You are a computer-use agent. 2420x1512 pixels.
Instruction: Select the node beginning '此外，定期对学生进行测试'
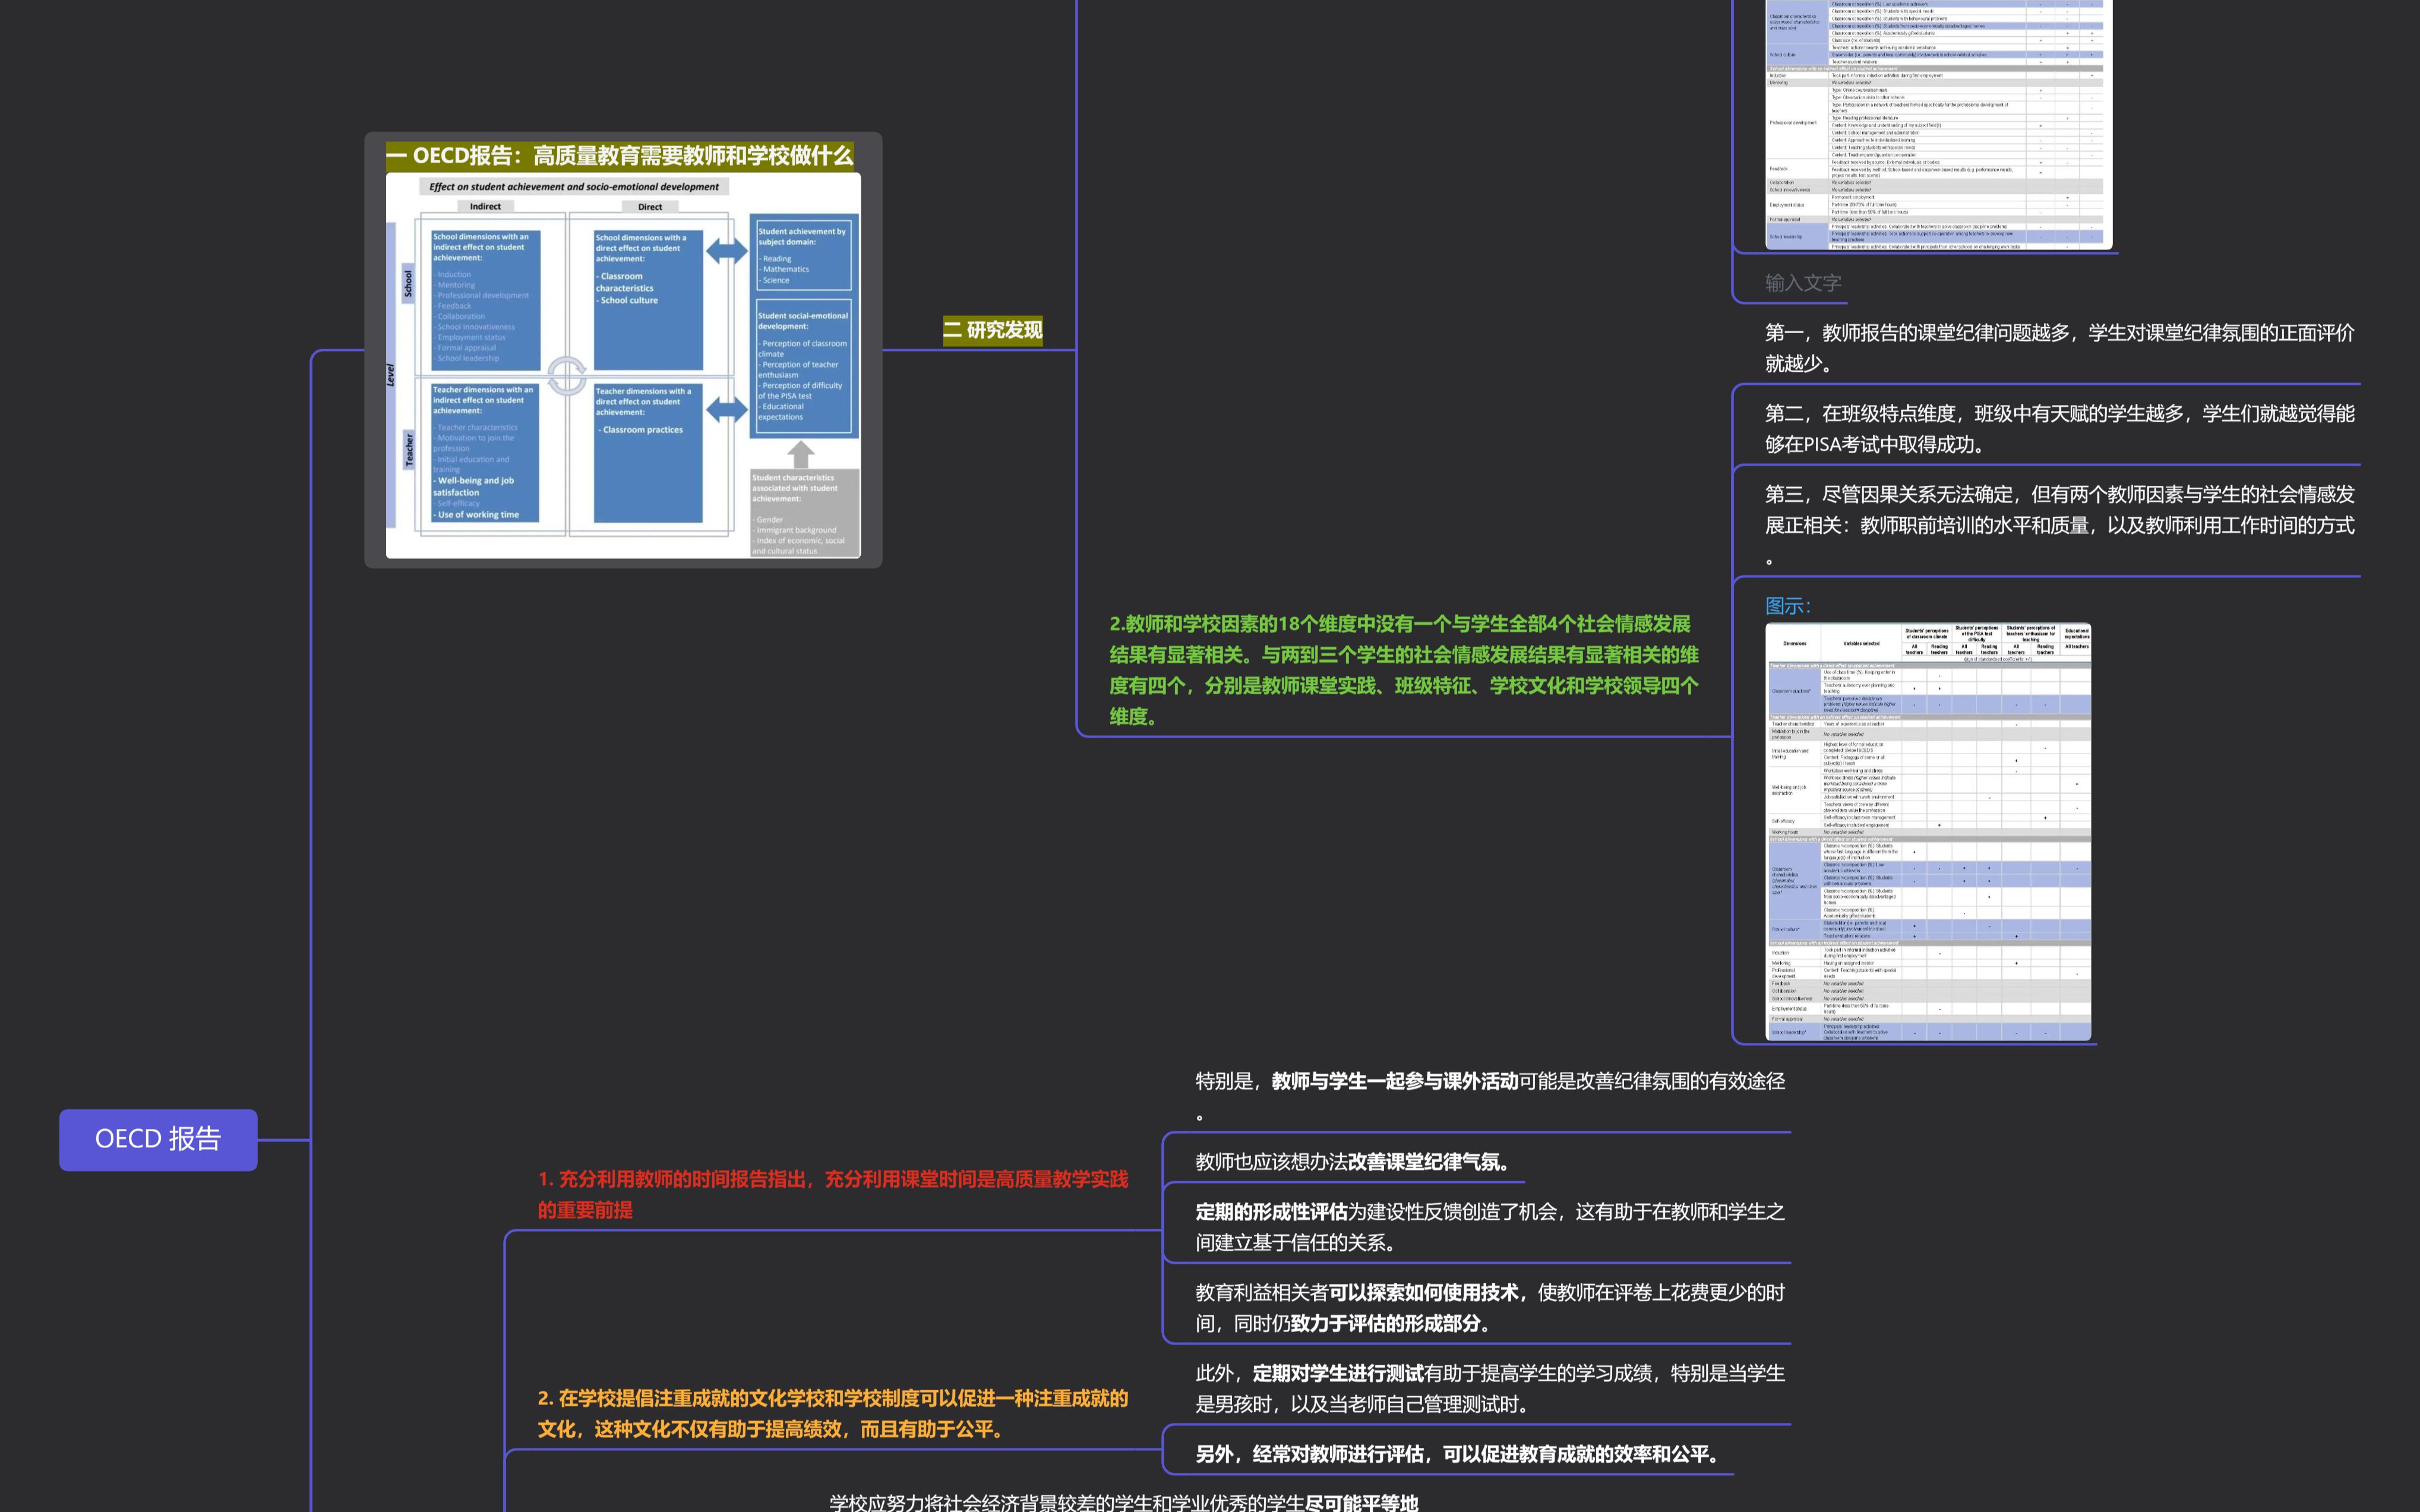pos(1490,1388)
